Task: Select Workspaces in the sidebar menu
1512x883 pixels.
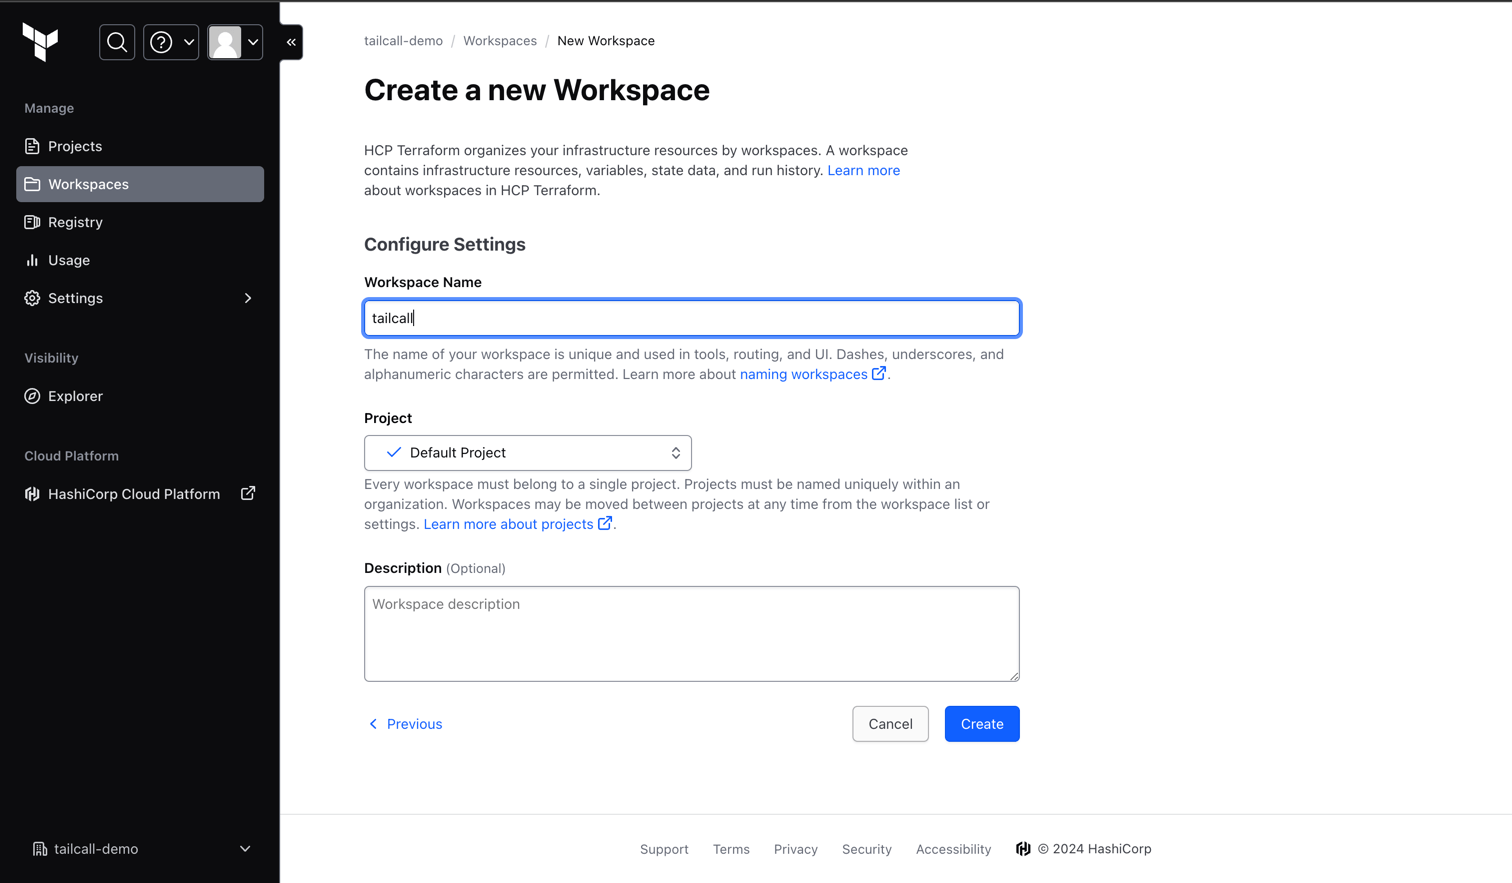Action: [x=87, y=184]
